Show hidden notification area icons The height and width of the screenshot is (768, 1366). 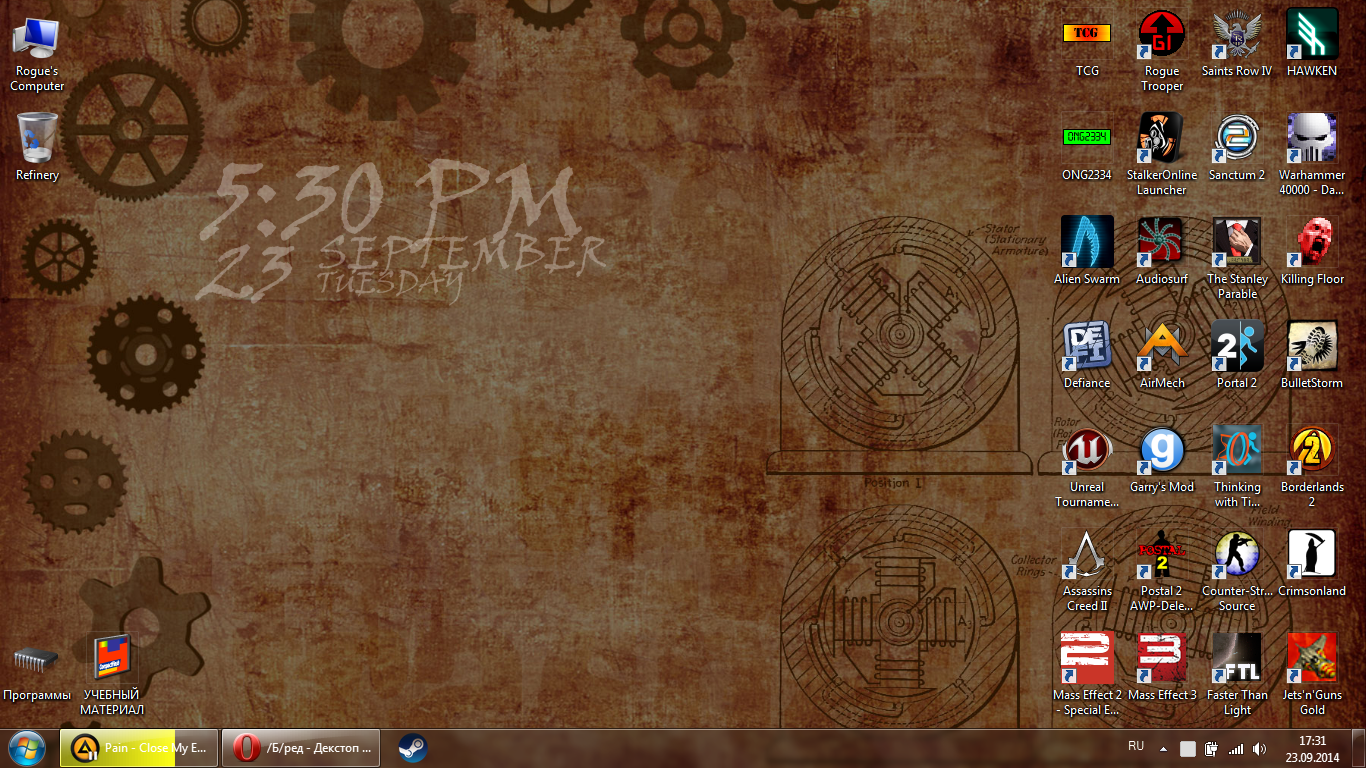coord(1163,748)
